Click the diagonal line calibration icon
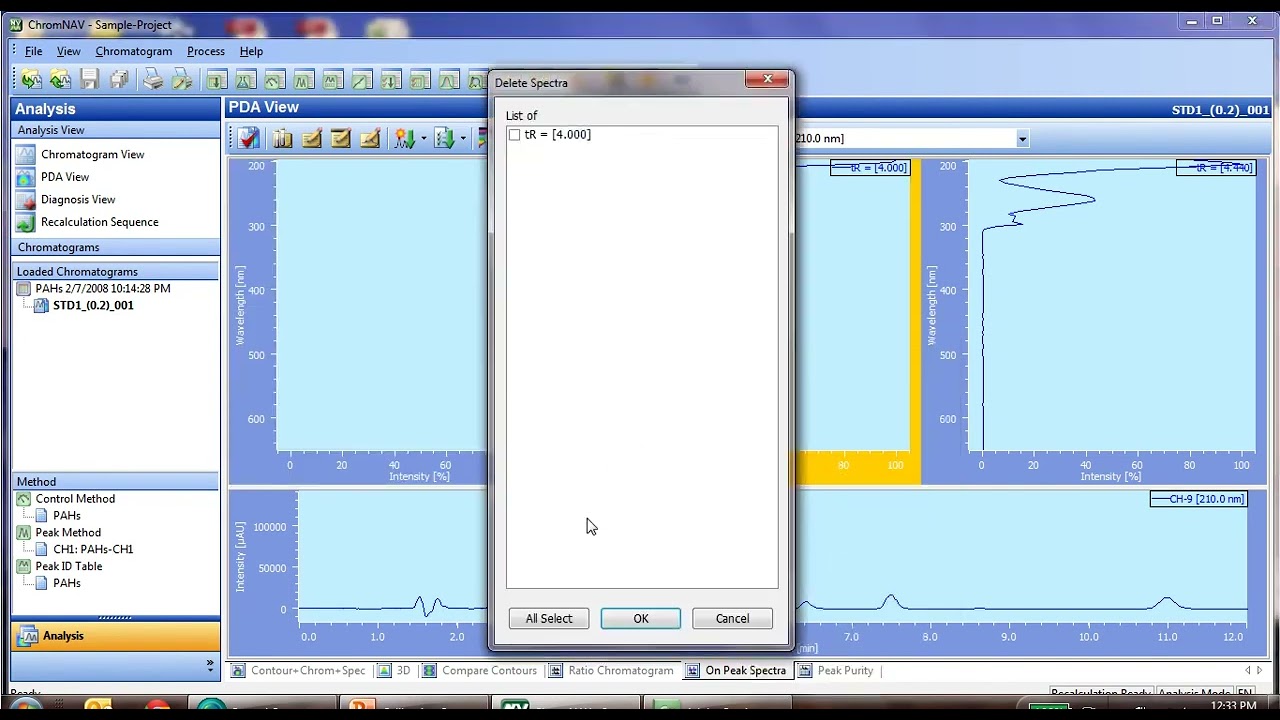This screenshot has width=1280, height=720. (362, 80)
